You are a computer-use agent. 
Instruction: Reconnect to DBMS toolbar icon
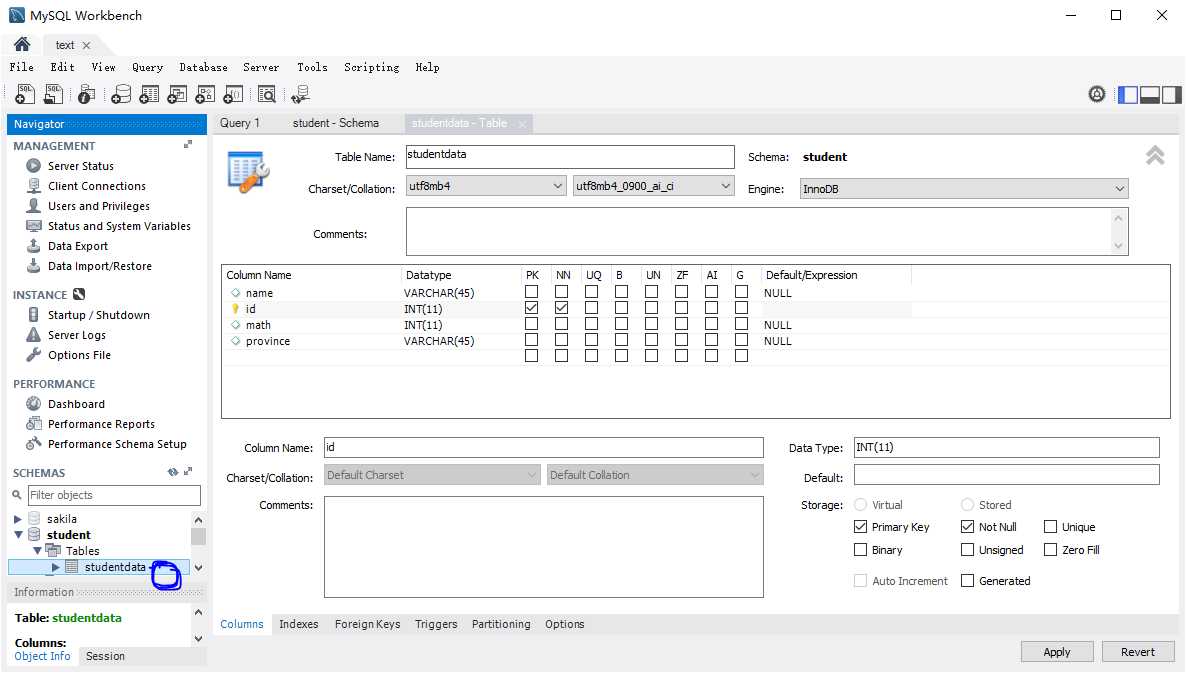300,94
